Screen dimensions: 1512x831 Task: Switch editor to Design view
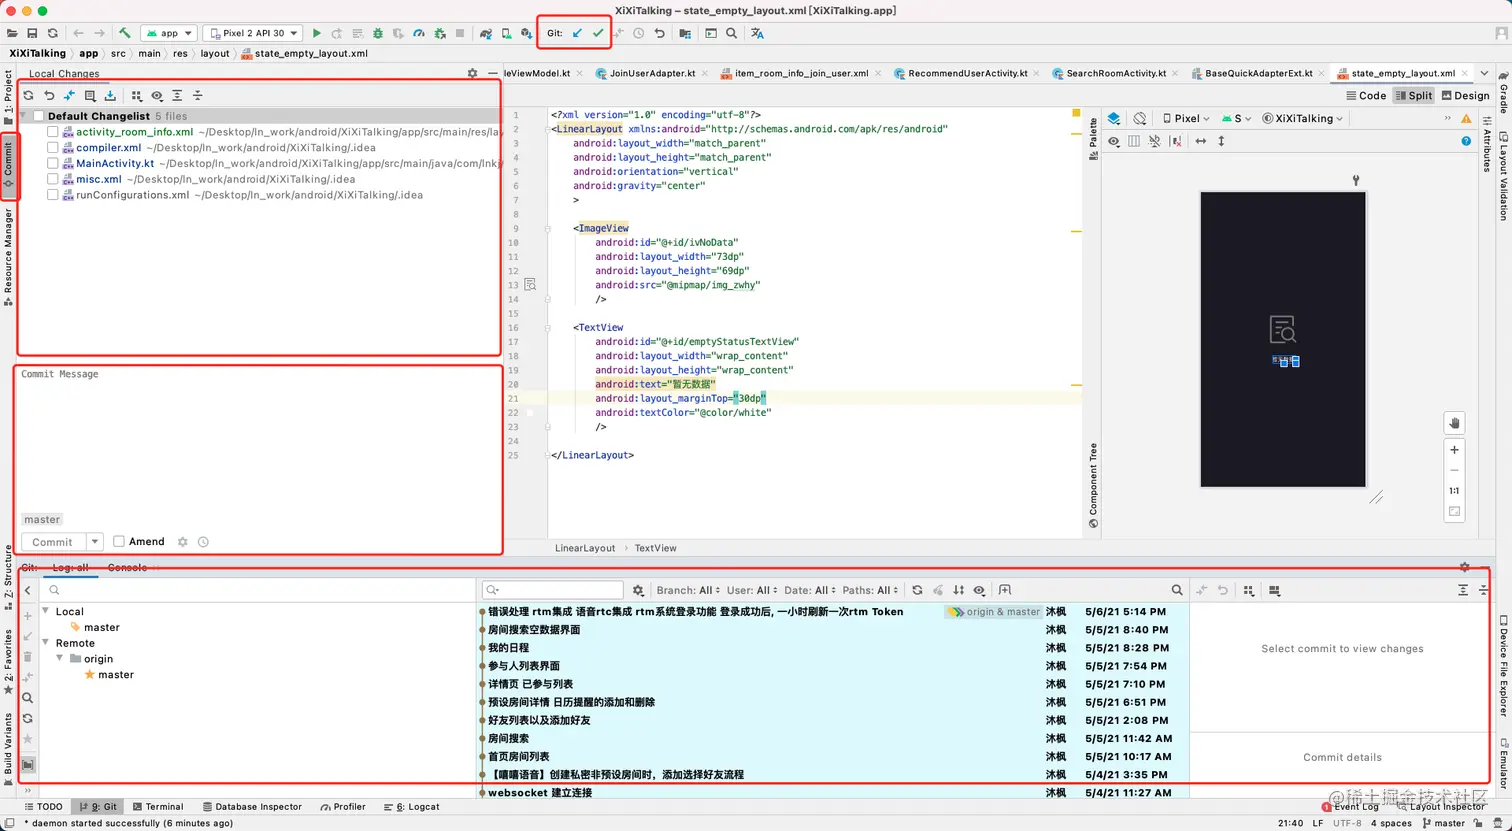[x=1465, y=96]
